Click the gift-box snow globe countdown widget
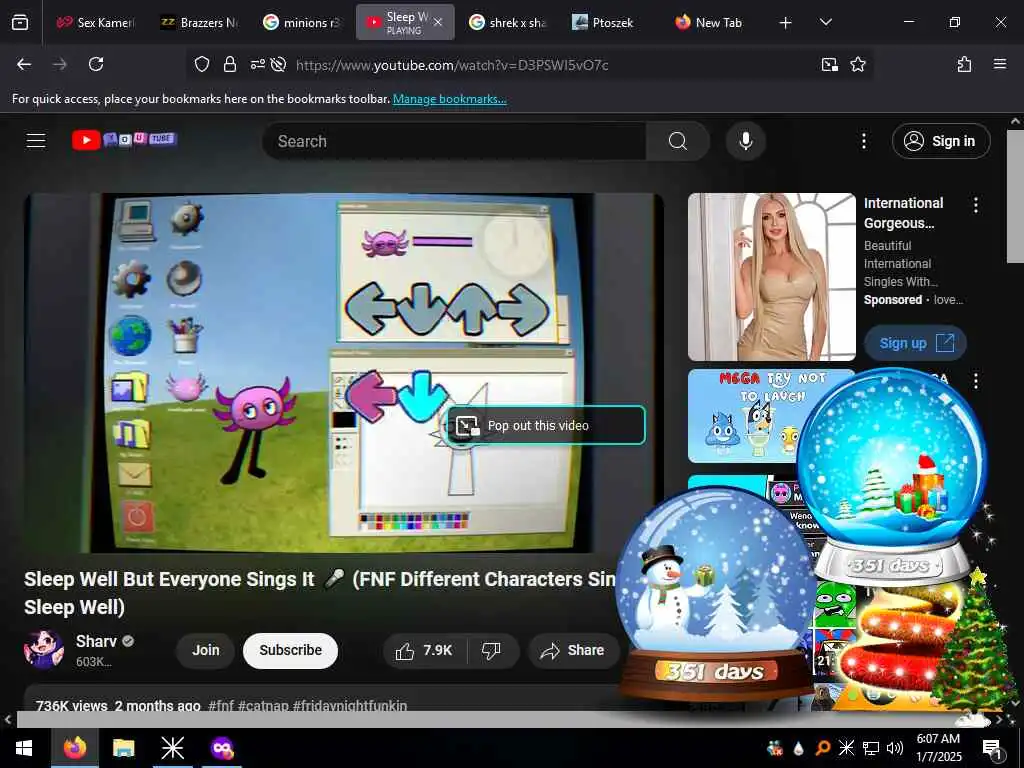The height and width of the screenshot is (768, 1024). [891, 475]
